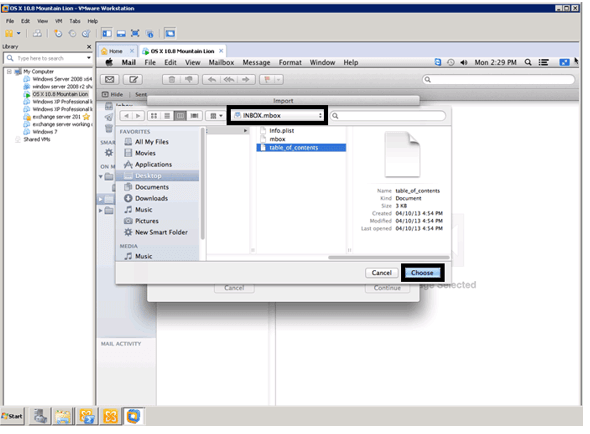Screen dimensions: 590x434
Task: Open Downloads in Favorites sidebar
Action: (151, 198)
